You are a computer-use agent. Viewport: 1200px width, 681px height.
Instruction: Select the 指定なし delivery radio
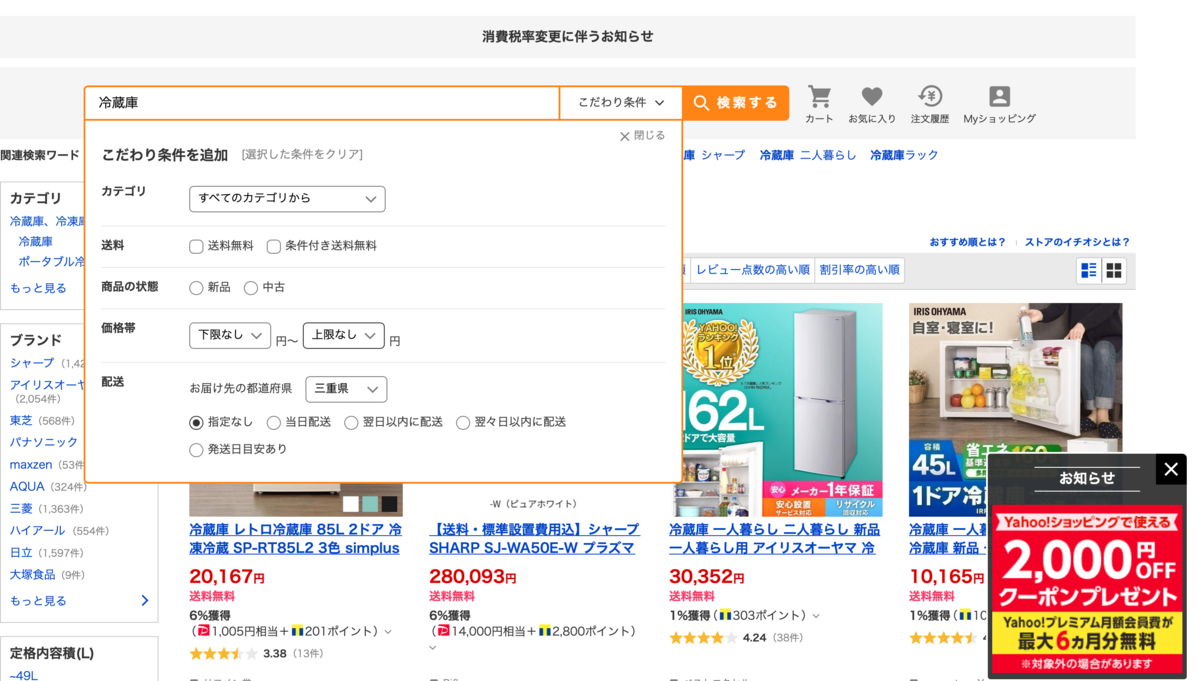tap(196, 423)
